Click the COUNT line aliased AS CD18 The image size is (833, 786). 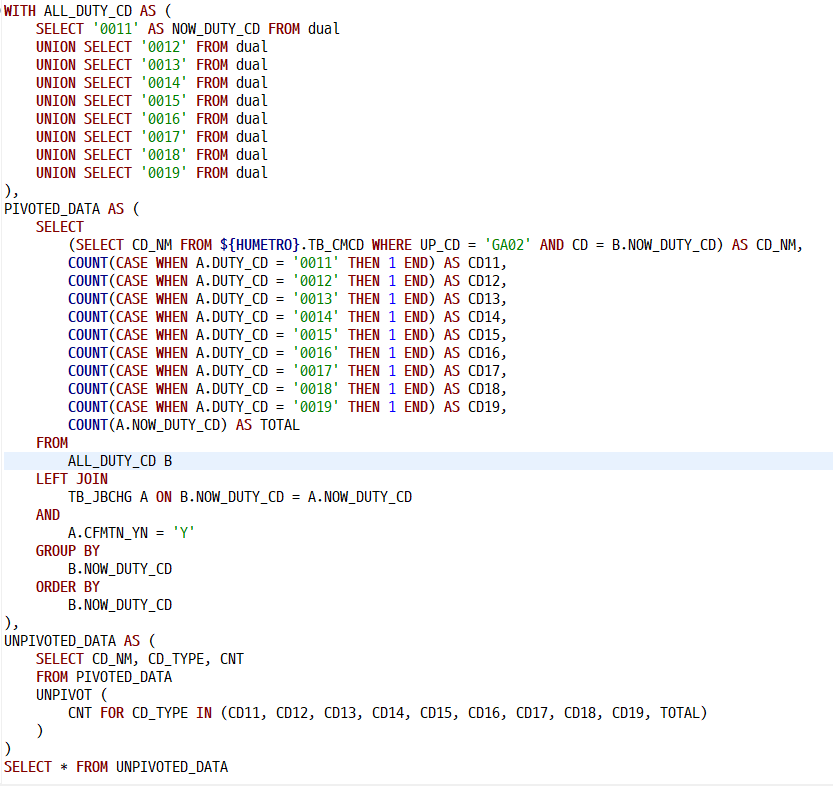pos(287,389)
